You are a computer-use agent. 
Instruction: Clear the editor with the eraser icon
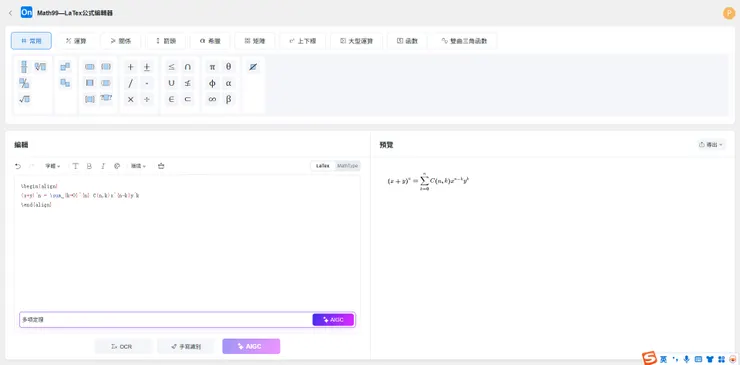pos(161,166)
